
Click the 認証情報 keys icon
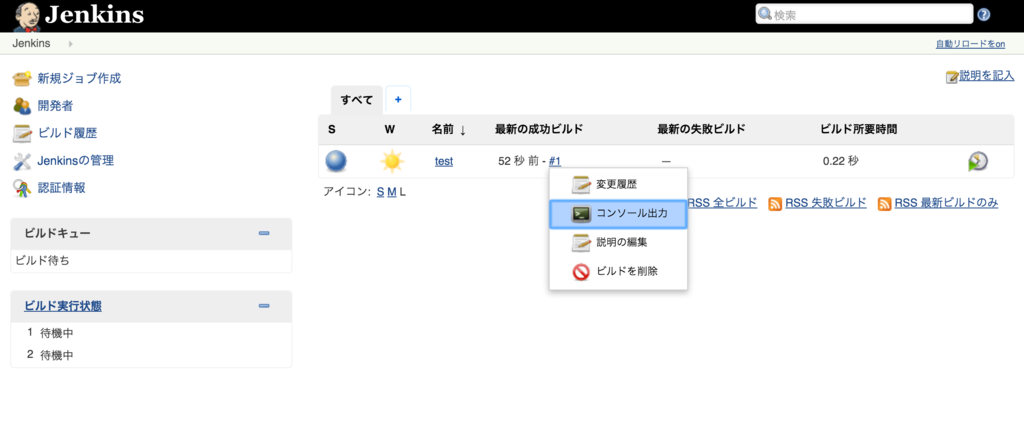[22, 188]
